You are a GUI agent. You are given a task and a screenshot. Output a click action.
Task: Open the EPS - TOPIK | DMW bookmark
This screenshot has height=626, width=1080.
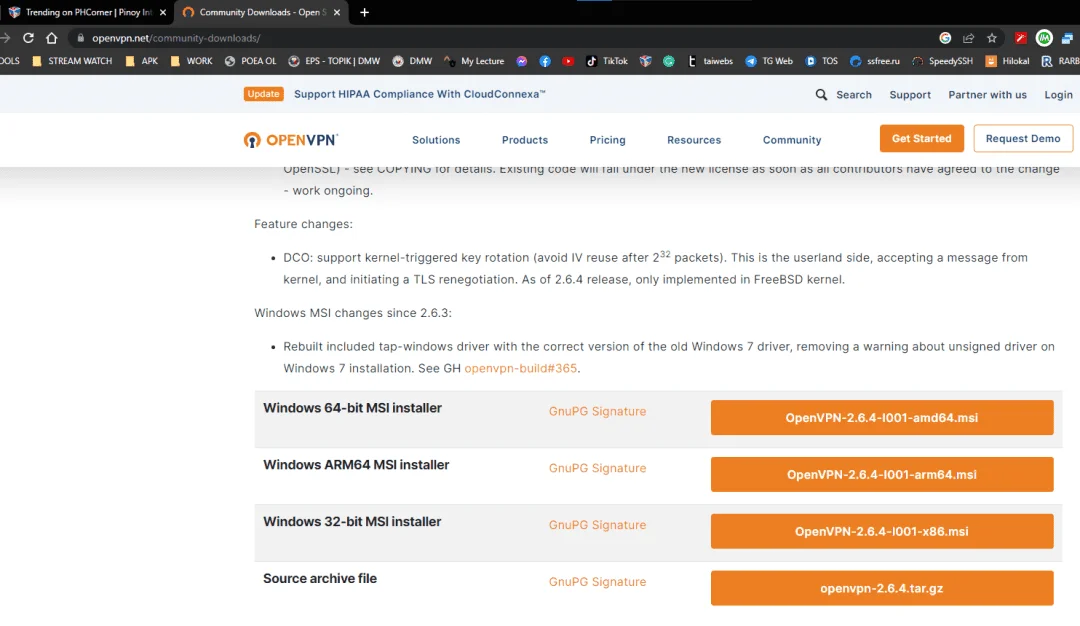coord(334,61)
